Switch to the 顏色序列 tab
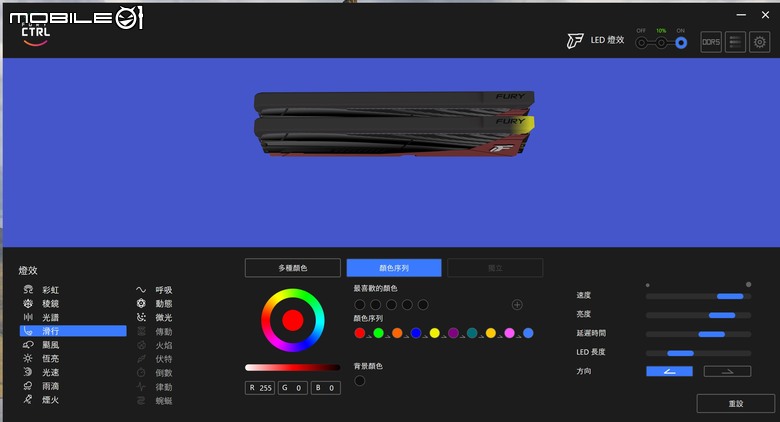The height and width of the screenshot is (422, 780). [x=394, y=268]
